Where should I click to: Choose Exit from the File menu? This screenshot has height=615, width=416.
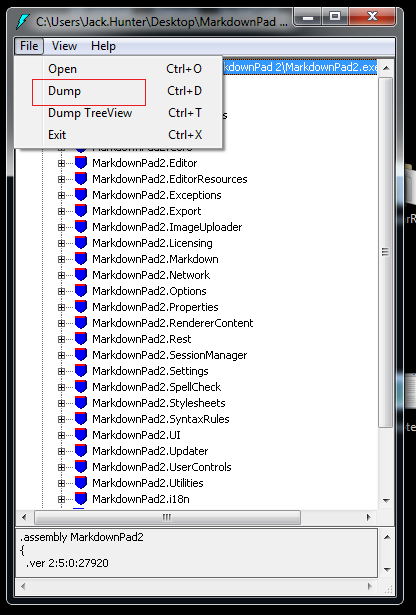[118, 135]
